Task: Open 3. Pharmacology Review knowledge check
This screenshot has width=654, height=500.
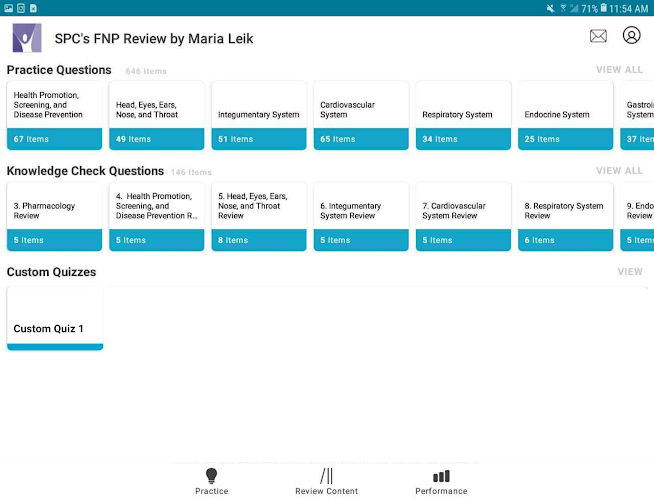Action: pyautogui.click(x=55, y=216)
